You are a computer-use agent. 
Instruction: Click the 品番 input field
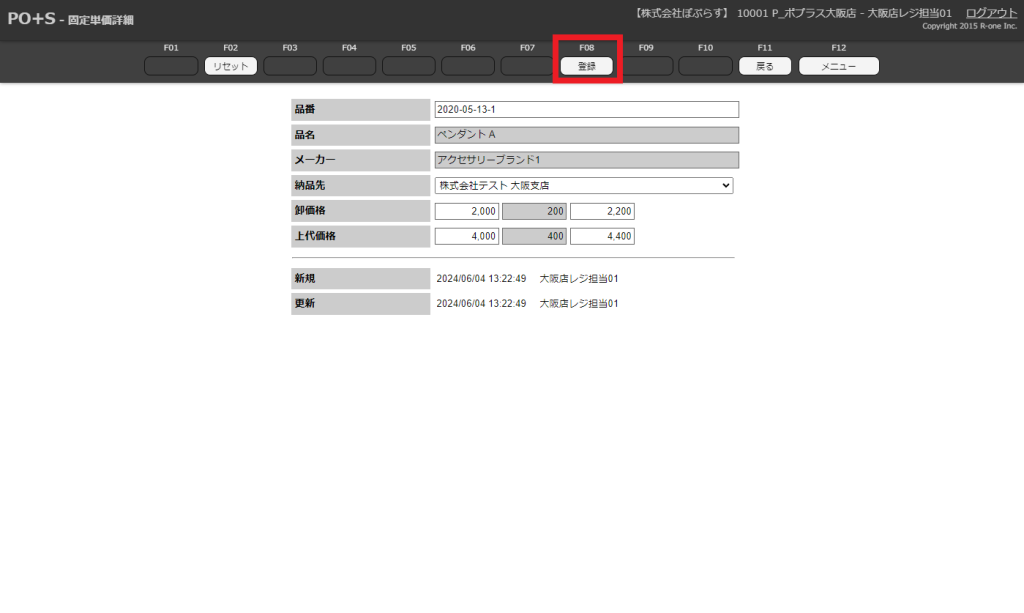pos(586,110)
